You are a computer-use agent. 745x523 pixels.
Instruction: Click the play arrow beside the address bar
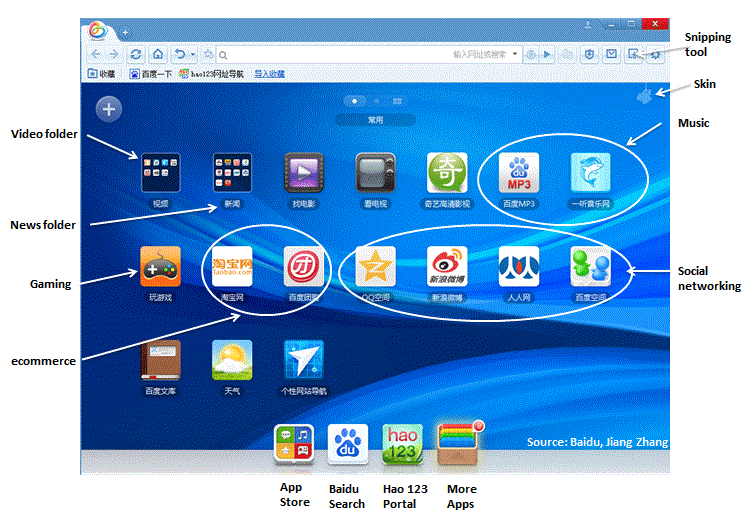(547, 55)
